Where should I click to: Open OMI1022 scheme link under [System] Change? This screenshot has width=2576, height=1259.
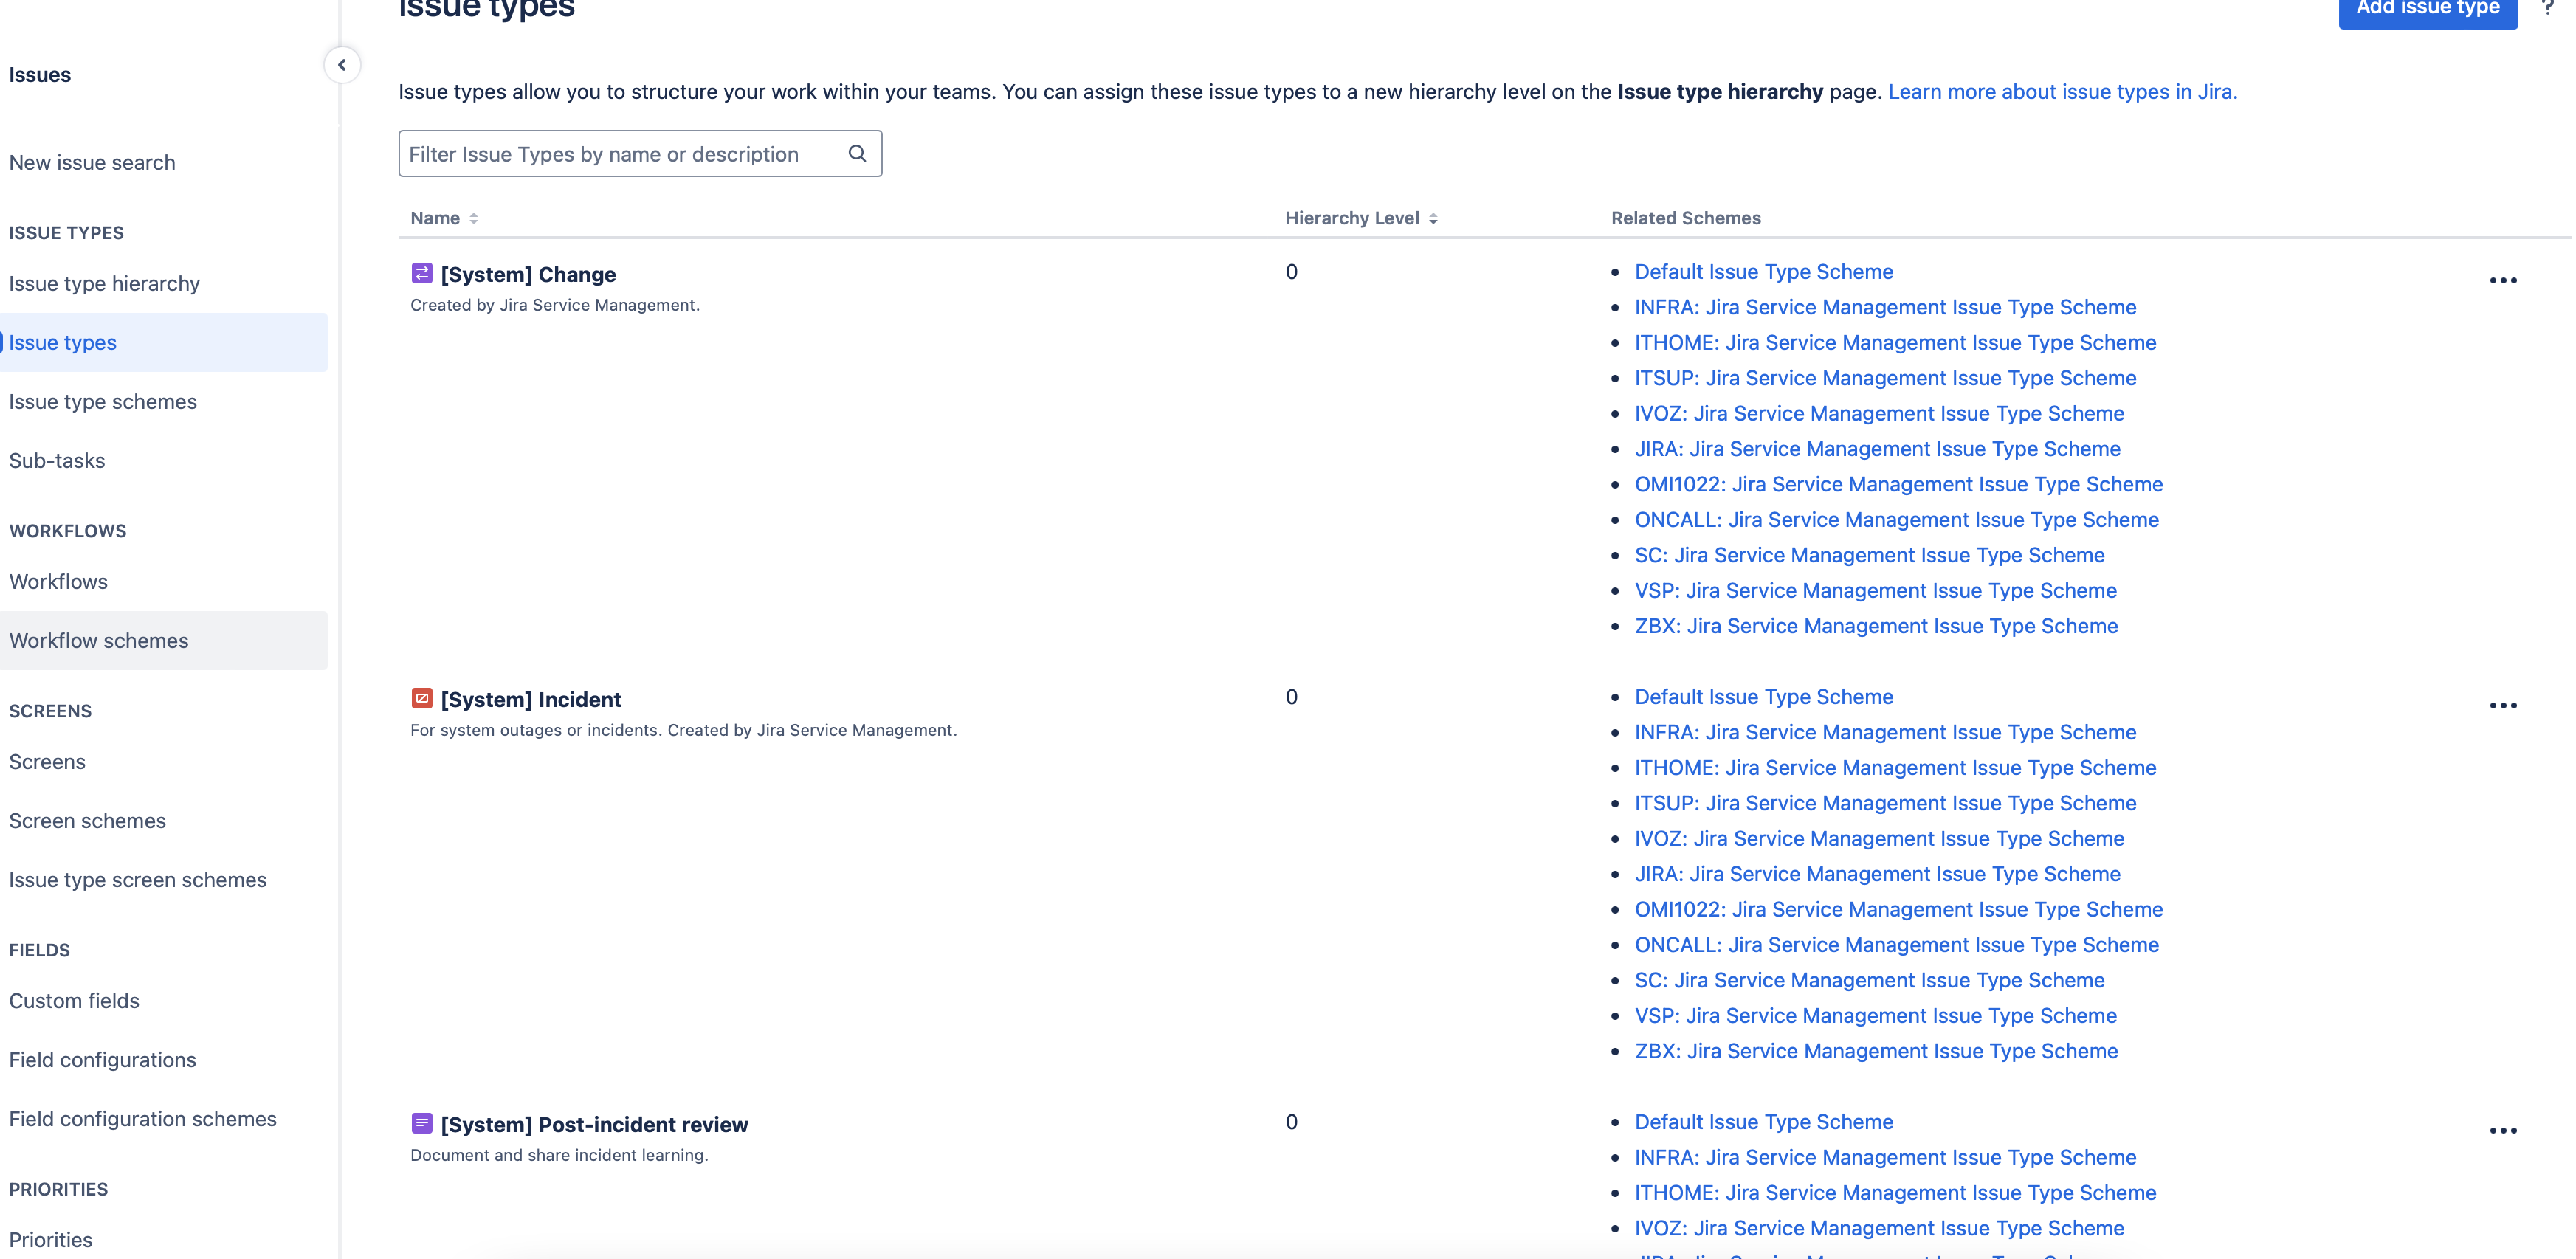coord(1898,484)
